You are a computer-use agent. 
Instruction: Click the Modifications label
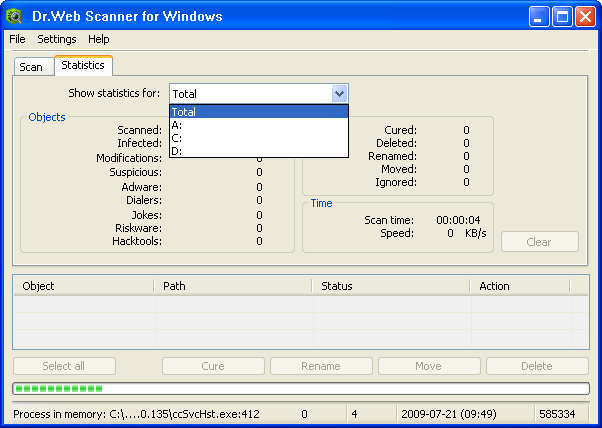(129, 158)
